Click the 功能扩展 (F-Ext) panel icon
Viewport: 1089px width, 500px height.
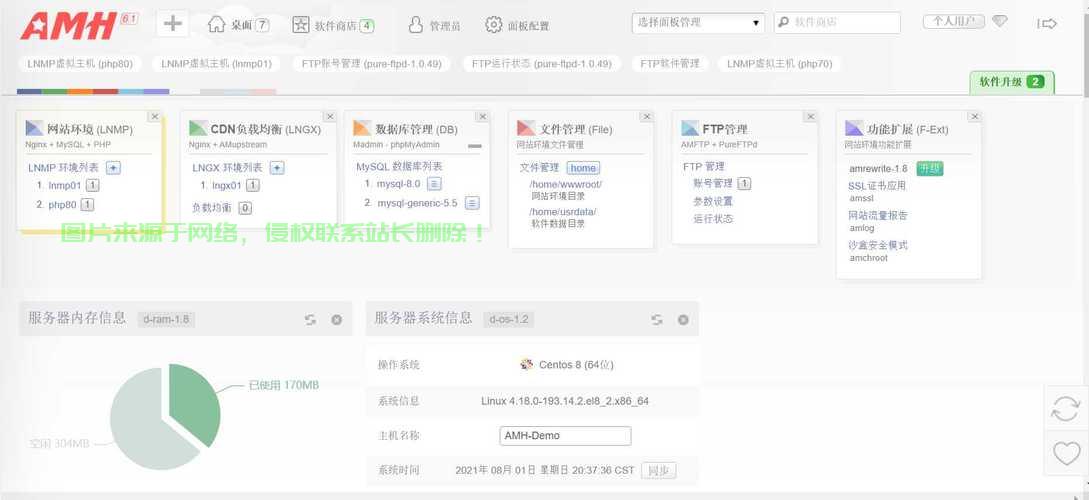click(x=854, y=128)
